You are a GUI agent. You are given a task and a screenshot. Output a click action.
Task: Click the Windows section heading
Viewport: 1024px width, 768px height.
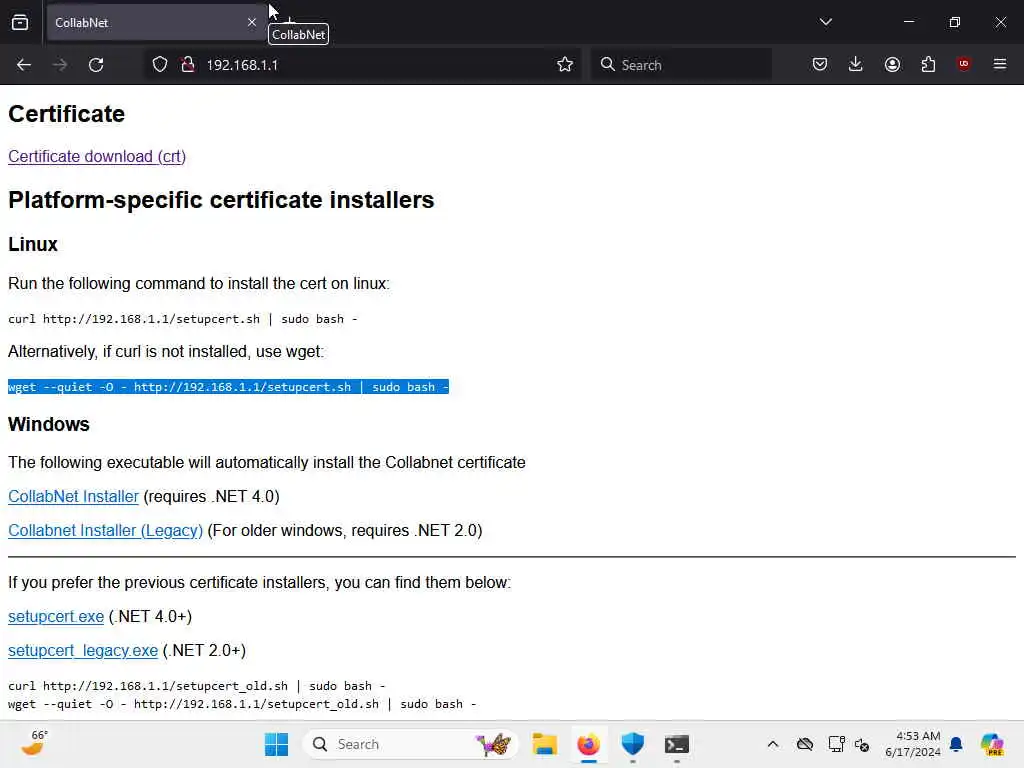click(x=48, y=424)
